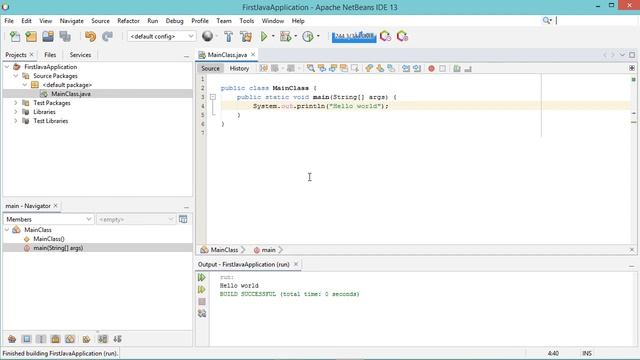Screen dimensions: 640x360
Task: Switch to the Files tab
Action: pyautogui.click(x=50, y=55)
